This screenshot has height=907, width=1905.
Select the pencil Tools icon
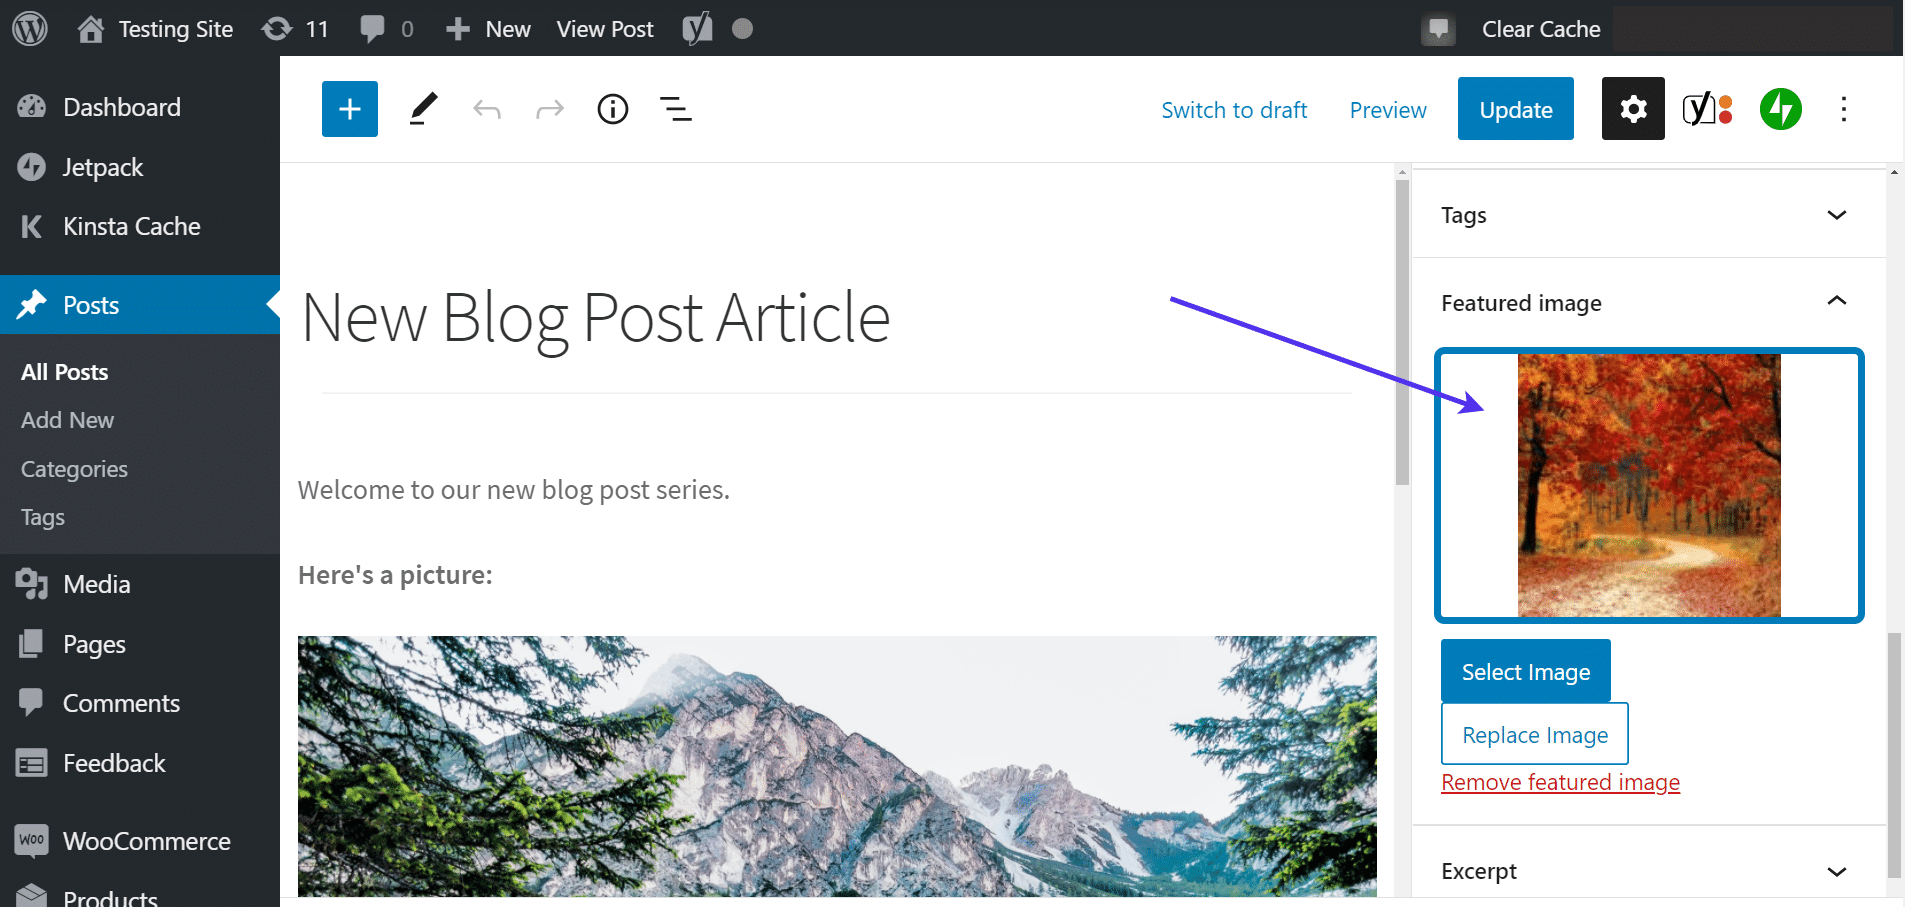[423, 109]
